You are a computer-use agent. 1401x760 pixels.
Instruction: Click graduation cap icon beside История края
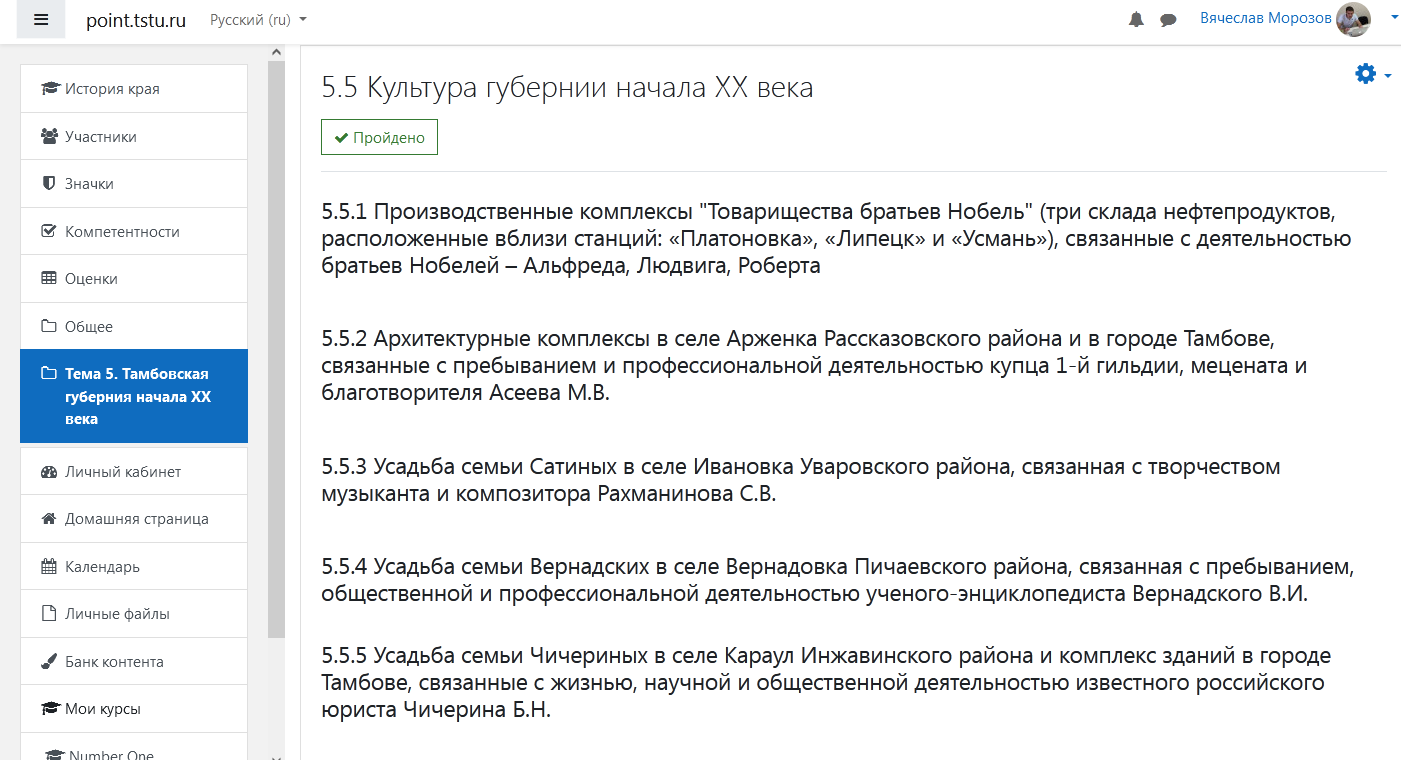(x=49, y=89)
